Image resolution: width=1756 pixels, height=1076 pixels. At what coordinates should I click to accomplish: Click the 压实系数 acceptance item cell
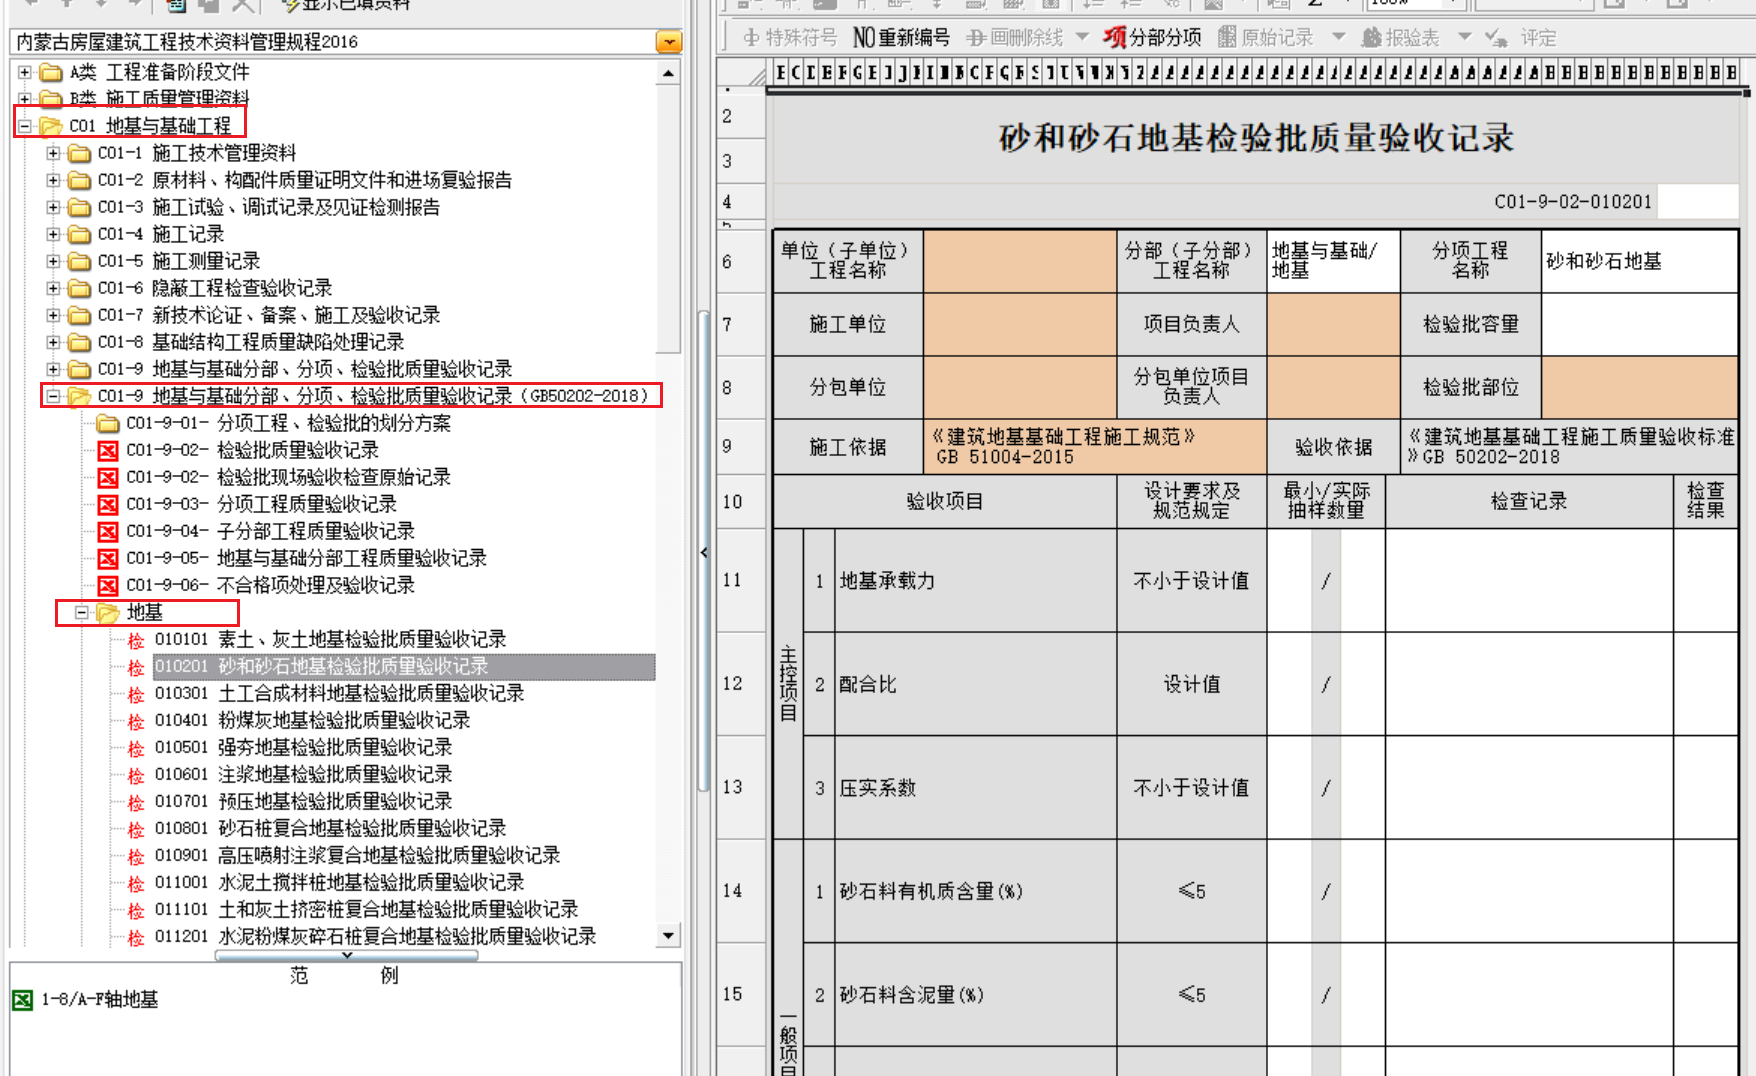[x=975, y=787]
